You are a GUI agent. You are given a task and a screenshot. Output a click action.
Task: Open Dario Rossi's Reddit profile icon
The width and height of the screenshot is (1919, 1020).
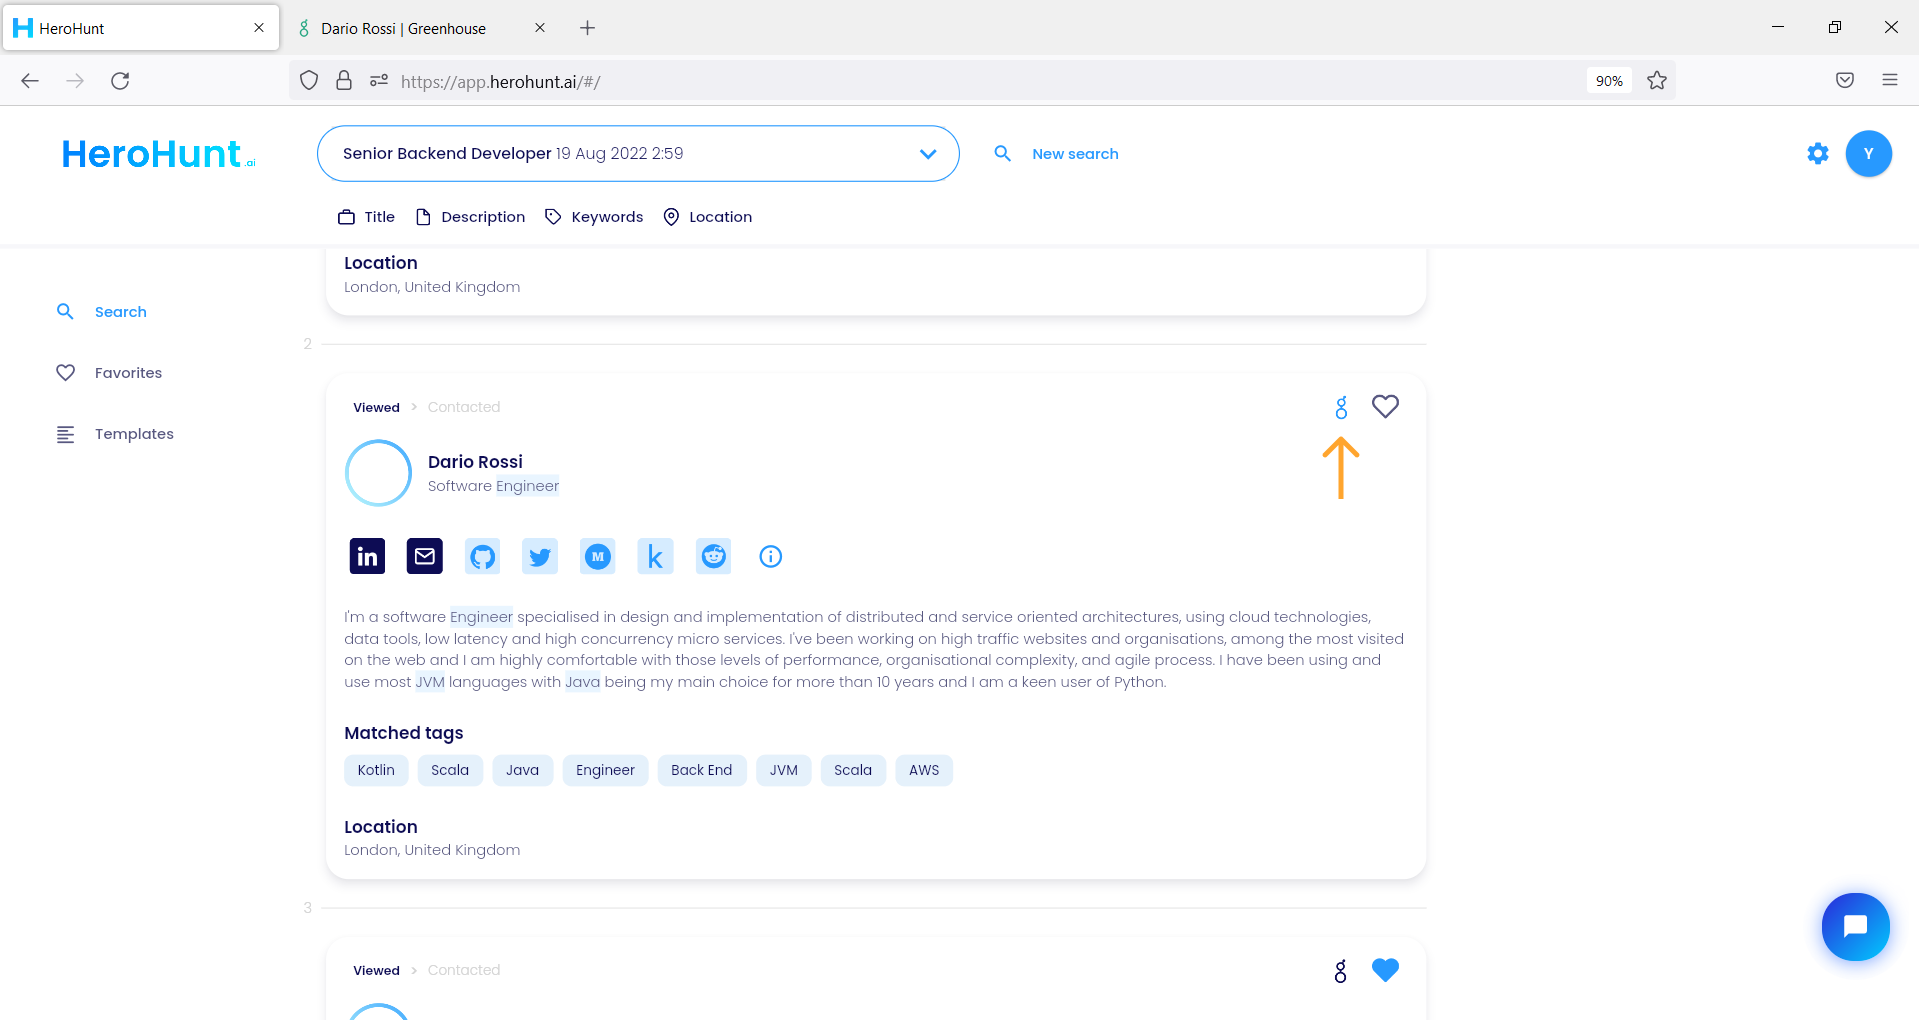713,556
